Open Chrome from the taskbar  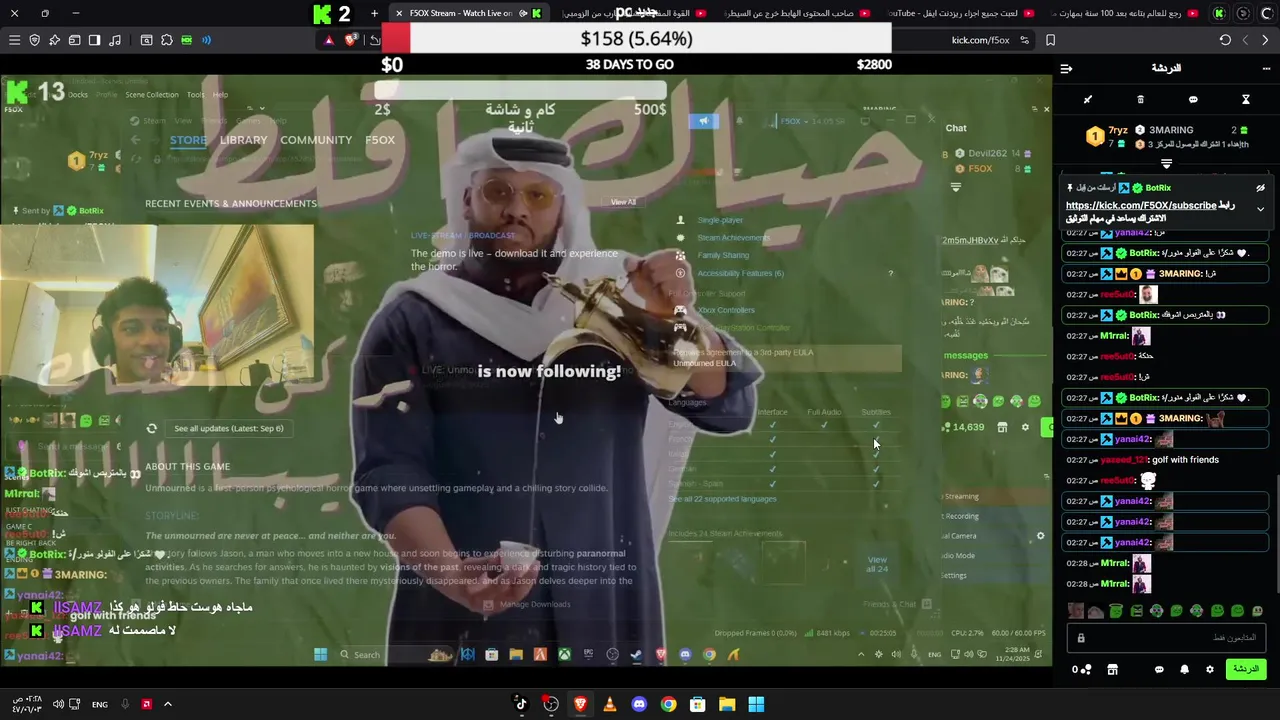click(668, 704)
